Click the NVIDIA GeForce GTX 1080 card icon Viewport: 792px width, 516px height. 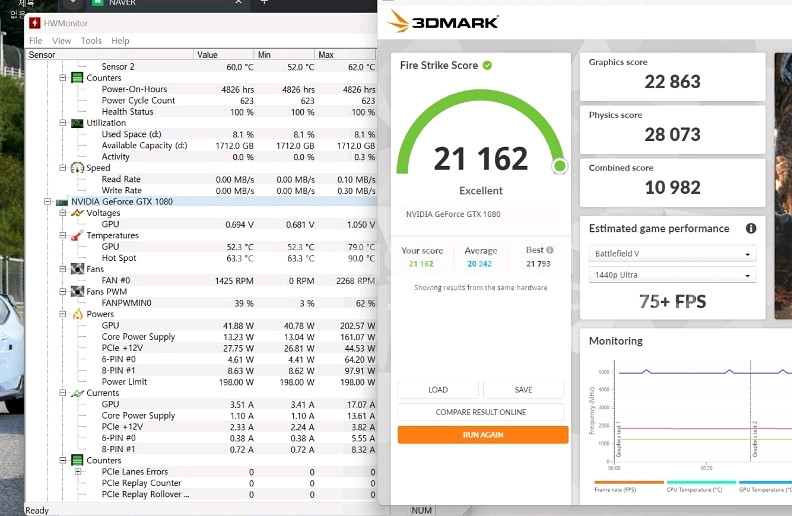(60, 201)
